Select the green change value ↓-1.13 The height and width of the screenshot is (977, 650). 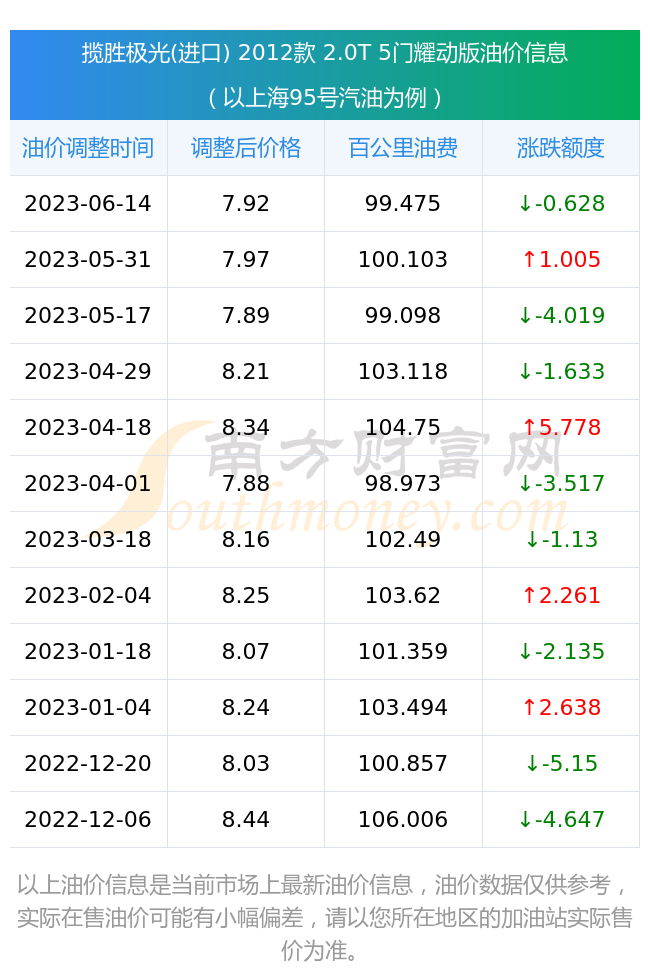(x=562, y=540)
